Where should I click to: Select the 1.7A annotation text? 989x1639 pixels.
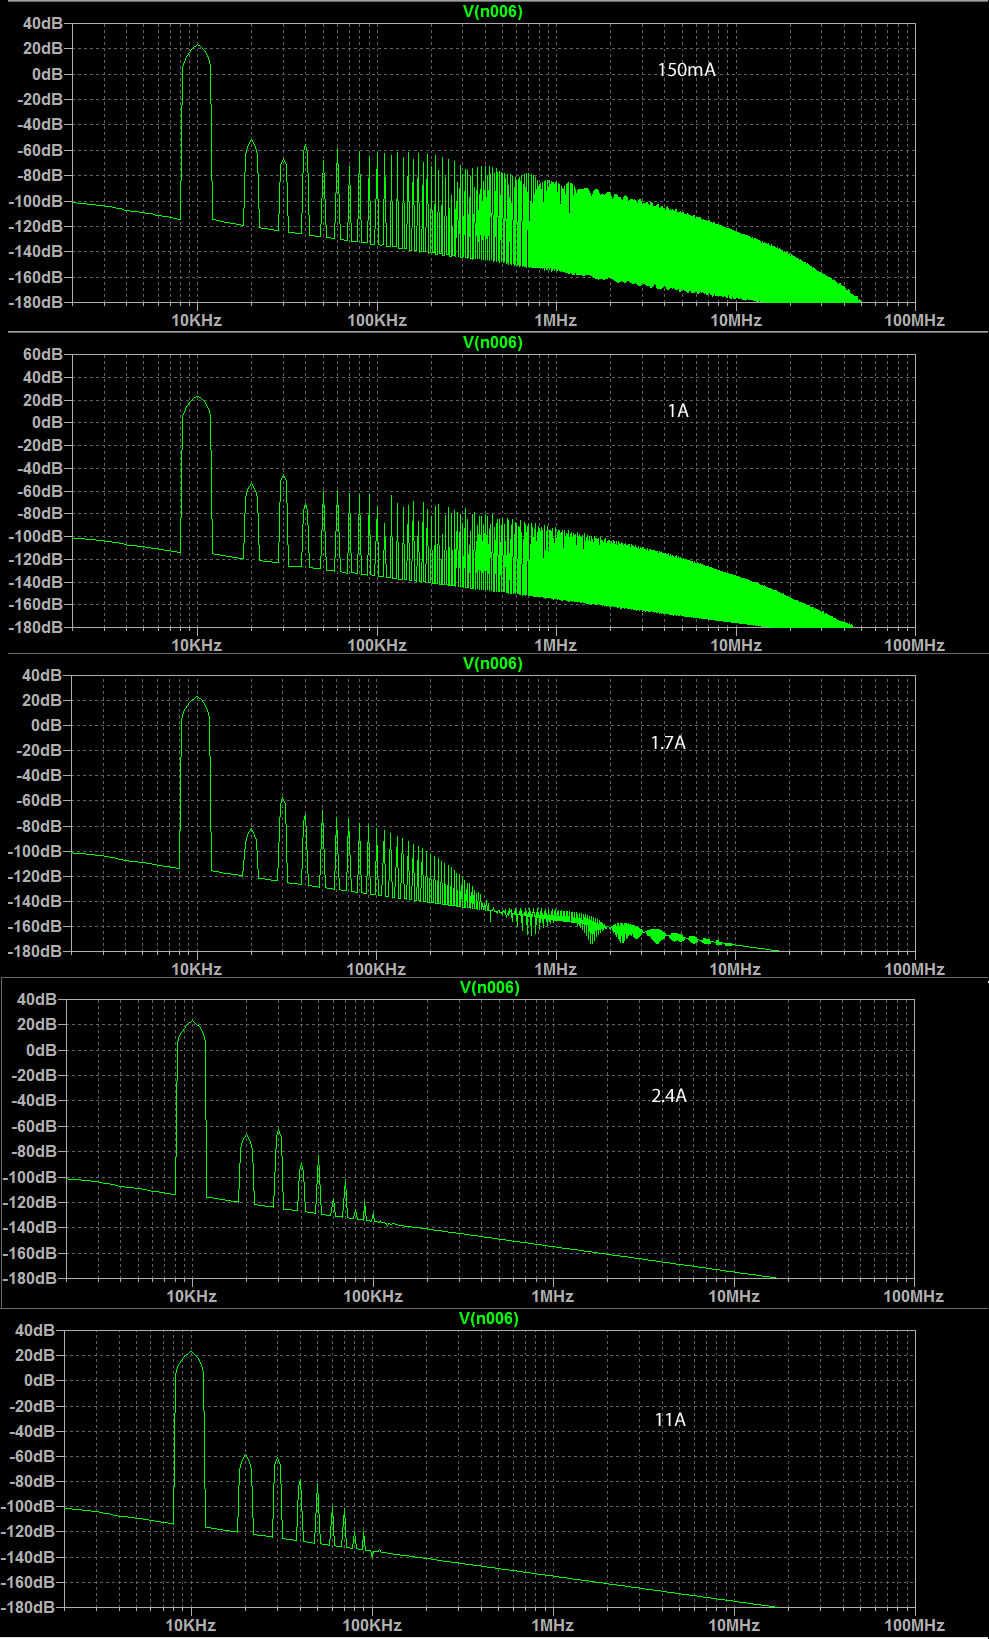[668, 743]
